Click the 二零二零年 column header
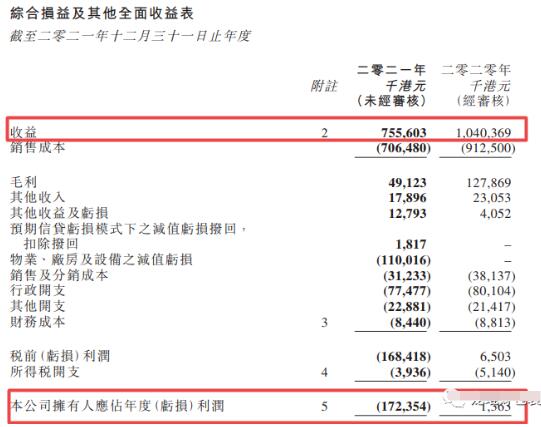The width and height of the screenshot is (541, 427). tap(476, 70)
